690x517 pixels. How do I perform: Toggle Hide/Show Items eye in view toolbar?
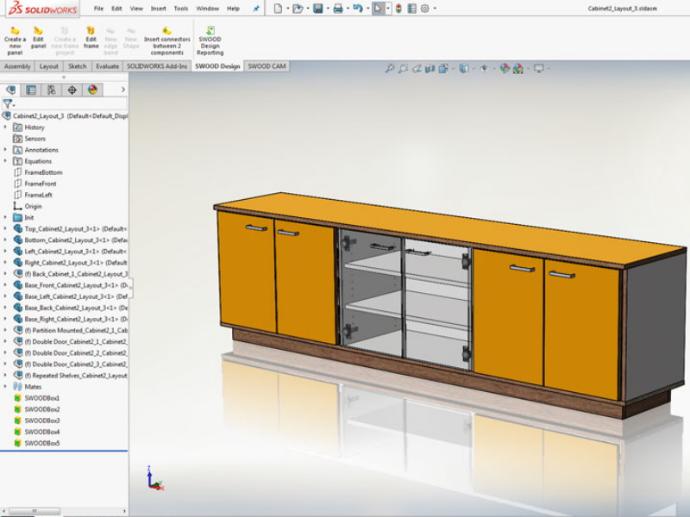click(x=483, y=69)
